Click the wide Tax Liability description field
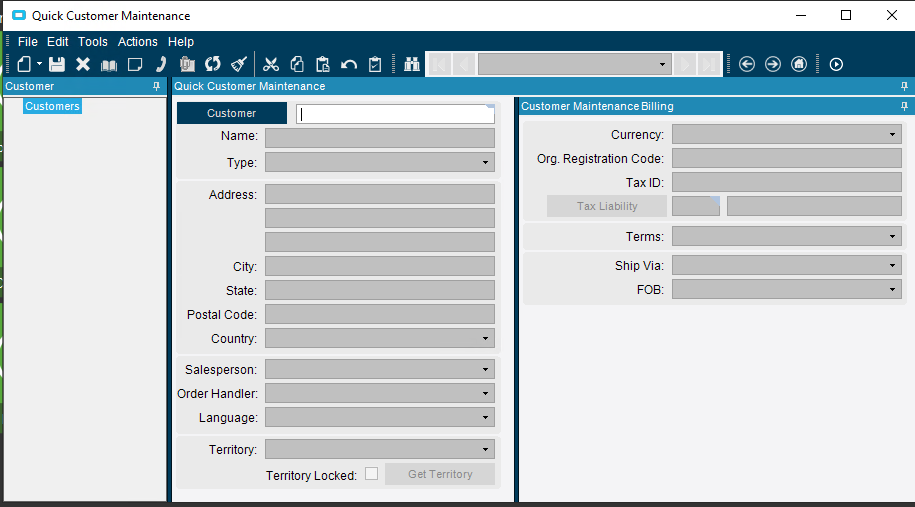915x507 pixels. pyautogui.click(x=814, y=206)
